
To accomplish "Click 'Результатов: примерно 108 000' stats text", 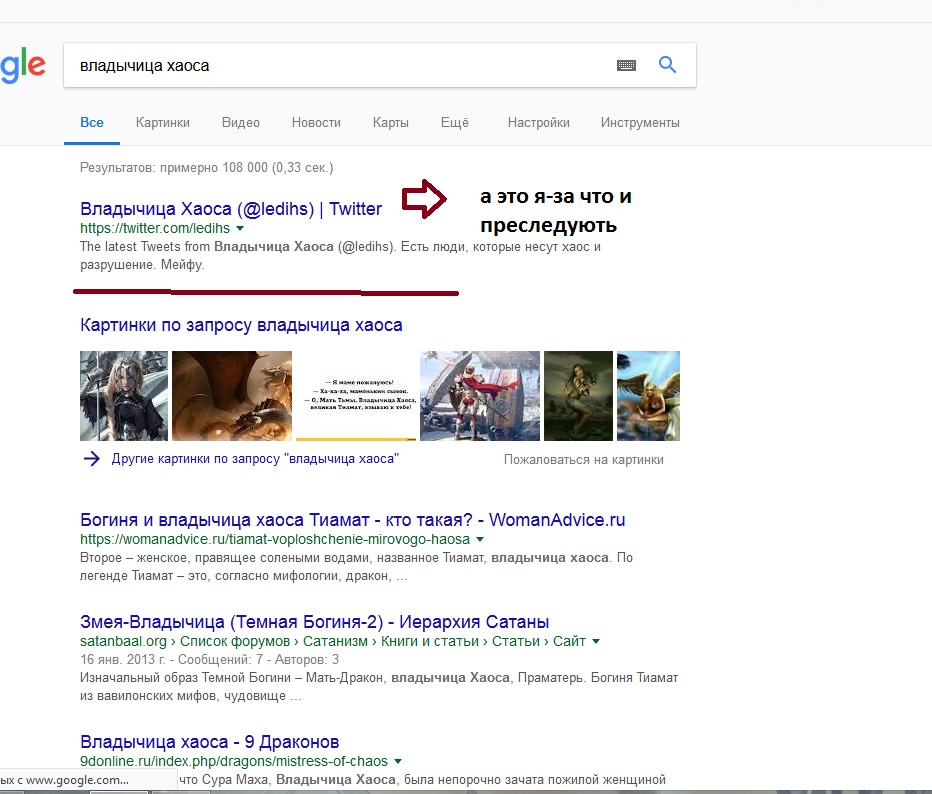I will pyautogui.click(x=207, y=168).
